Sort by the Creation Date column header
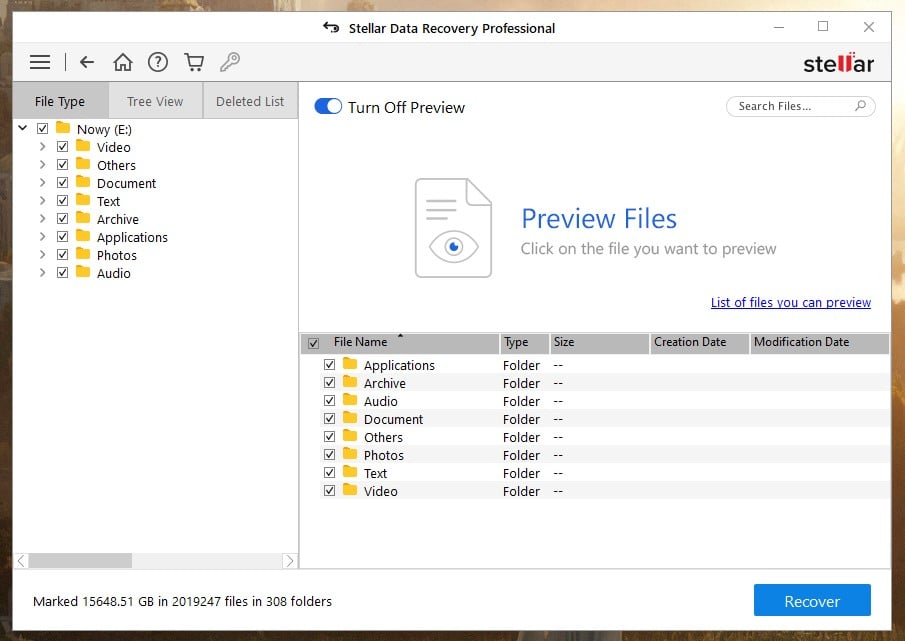The image size is (905, 641). click(x=700, y=343)
